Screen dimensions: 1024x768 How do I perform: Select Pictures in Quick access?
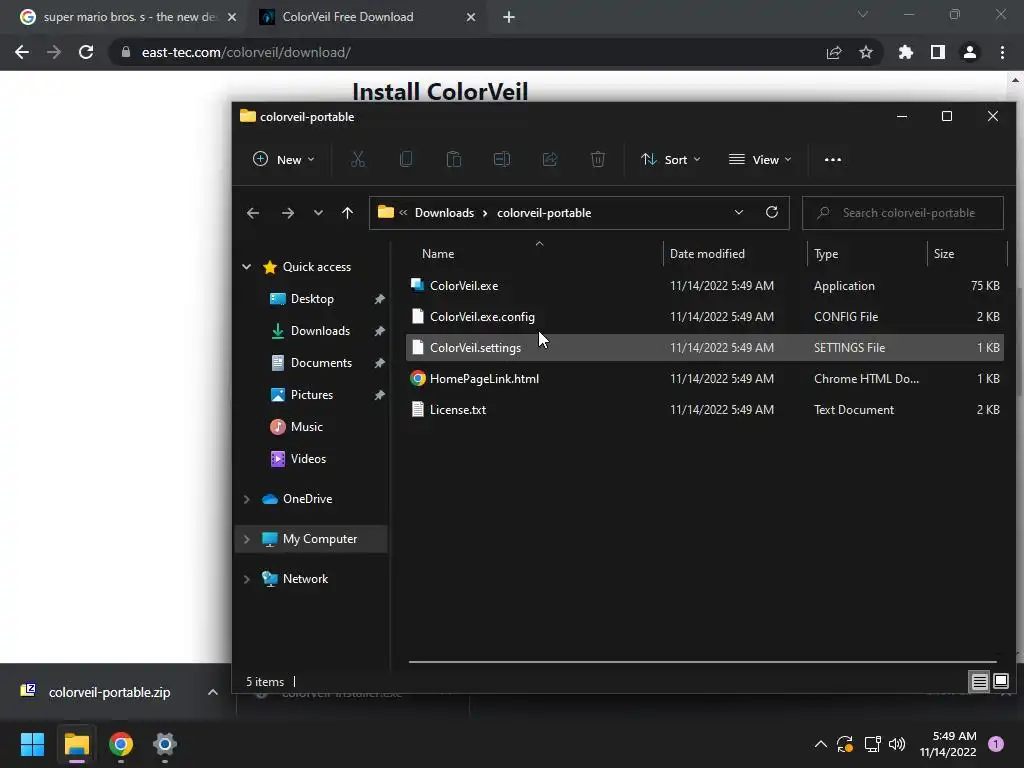312,394
